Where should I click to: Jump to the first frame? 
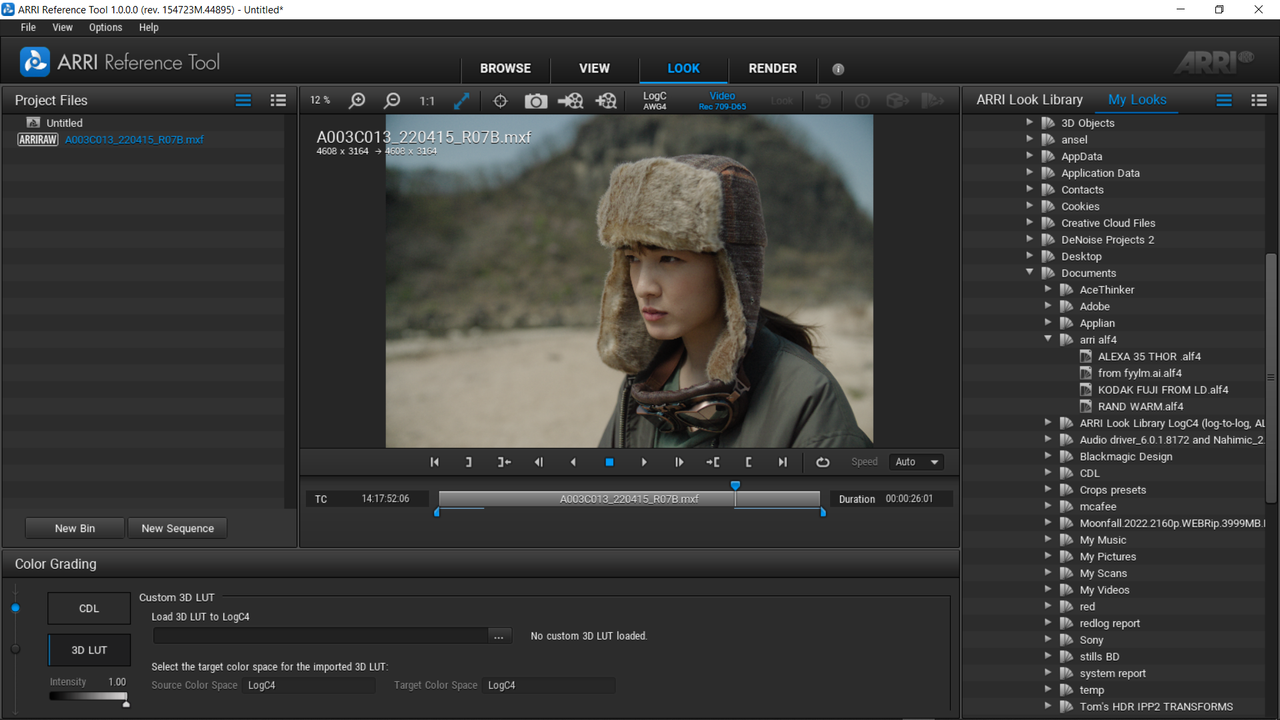tap(434, 462)
